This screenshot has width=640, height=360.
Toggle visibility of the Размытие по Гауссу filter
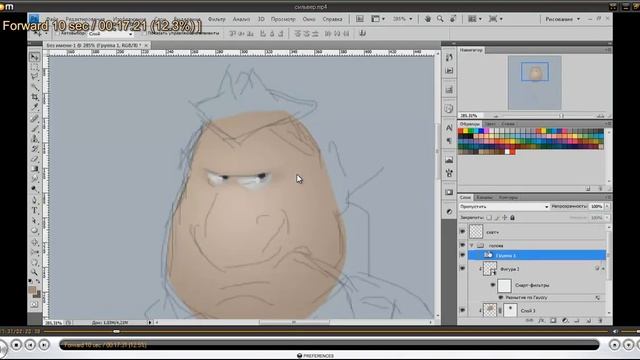click(501, 298)
